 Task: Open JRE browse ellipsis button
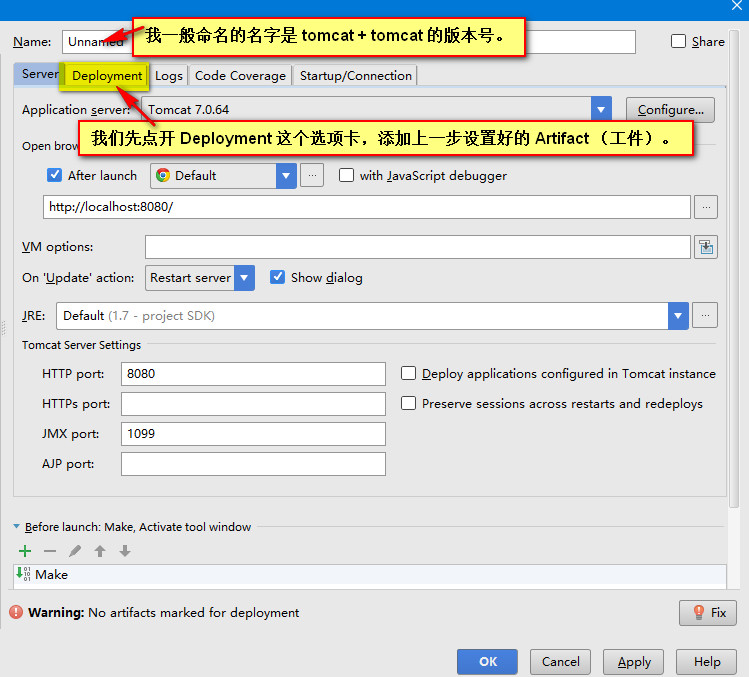tap(705, 315)
